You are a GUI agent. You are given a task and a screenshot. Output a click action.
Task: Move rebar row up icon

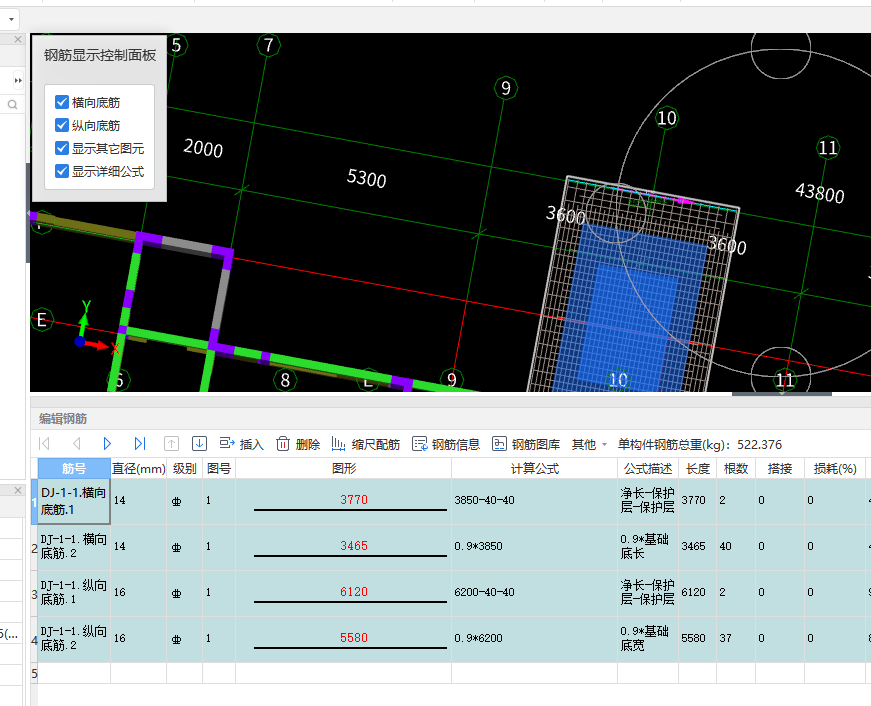171,443
